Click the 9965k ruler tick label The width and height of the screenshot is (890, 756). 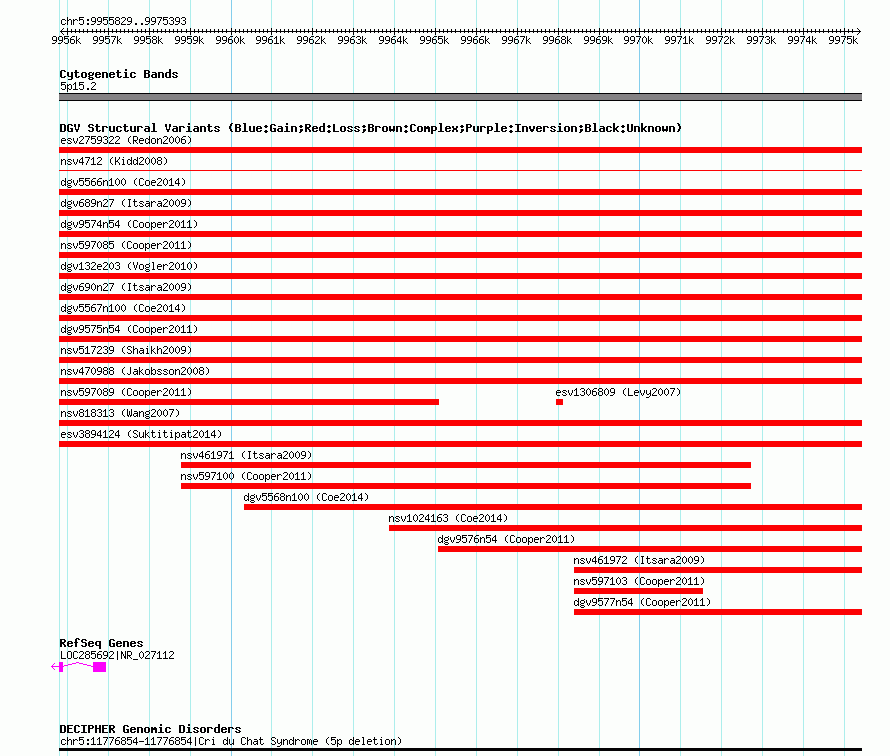434,40
